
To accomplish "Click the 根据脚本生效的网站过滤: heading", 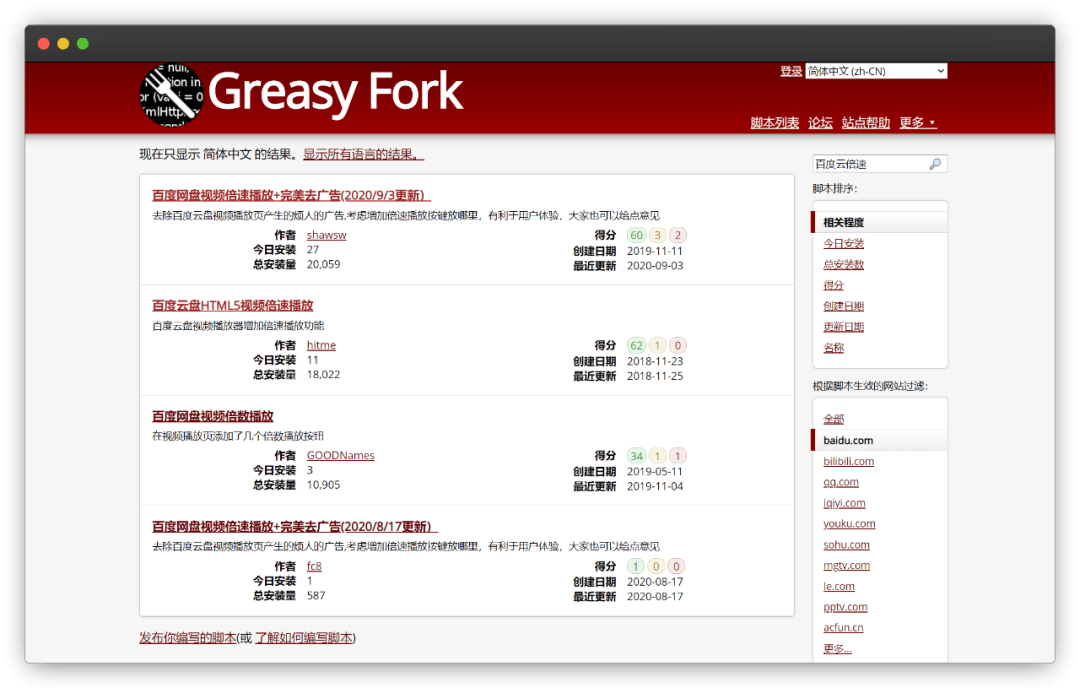I will (869, 386).
